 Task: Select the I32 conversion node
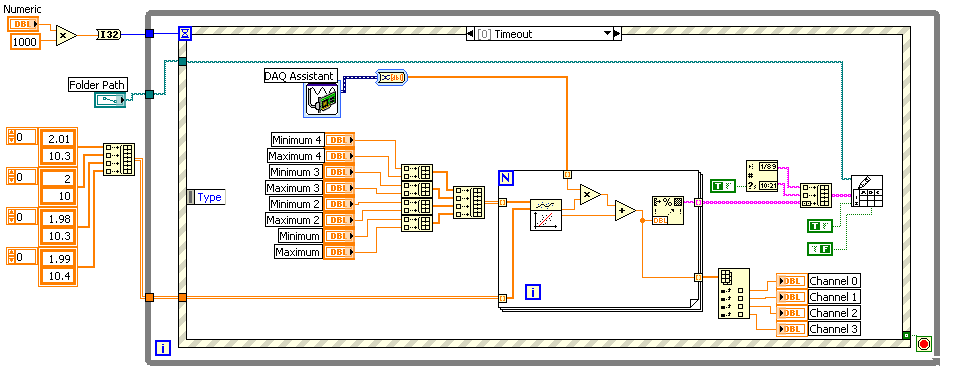(109, 35)
